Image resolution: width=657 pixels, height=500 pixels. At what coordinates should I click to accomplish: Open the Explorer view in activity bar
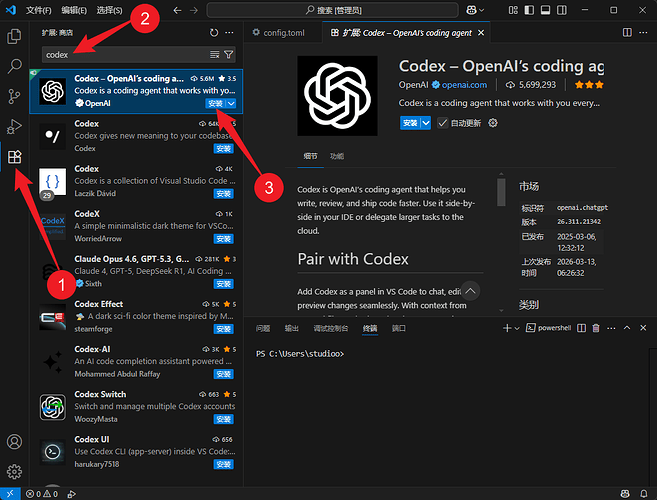click(14, 36)
